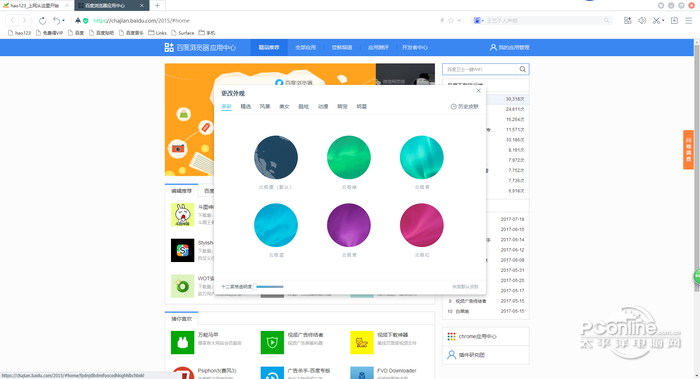Open 我的应用管理 user link
The height and width of the screenshot is (379, 700).
point(509,47)
